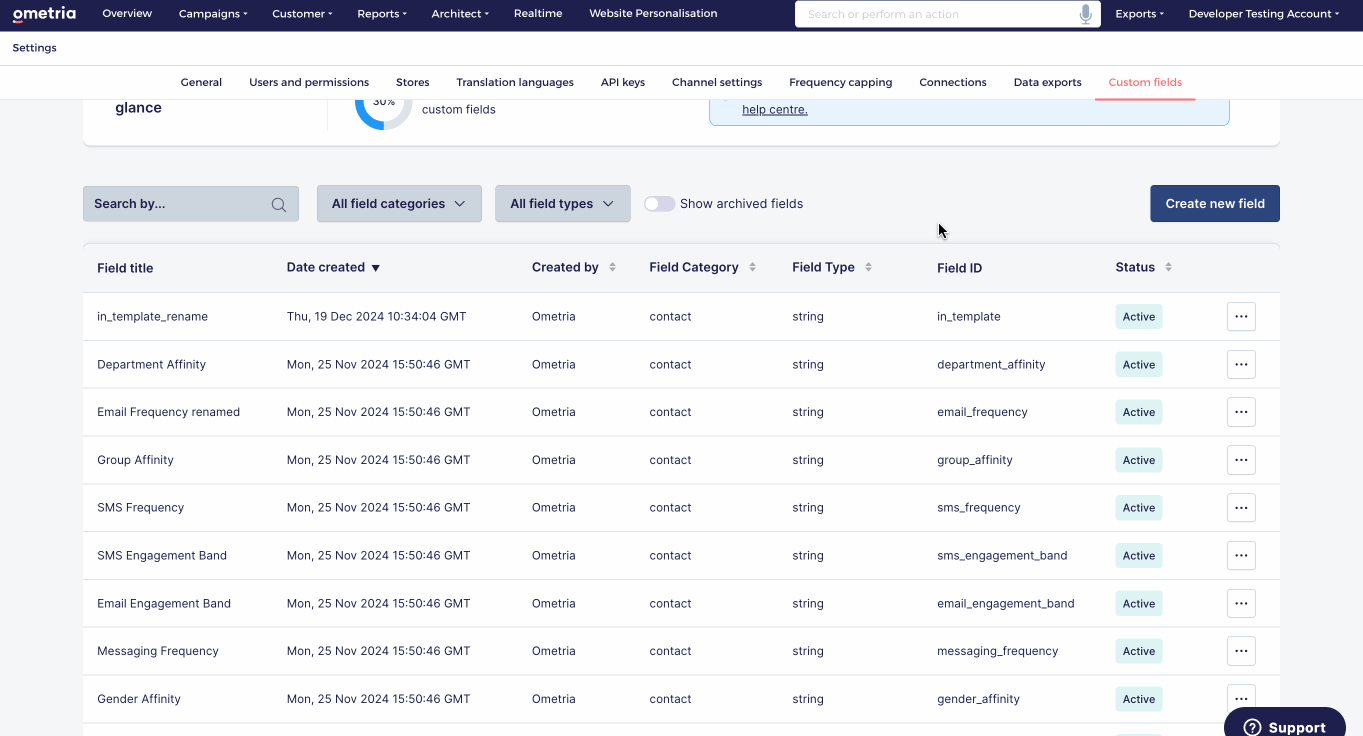Click the Field title column header
Image resolution: width=1363 pixels, height=736 pixels.
pyautogui.click(x=125, y=268)
